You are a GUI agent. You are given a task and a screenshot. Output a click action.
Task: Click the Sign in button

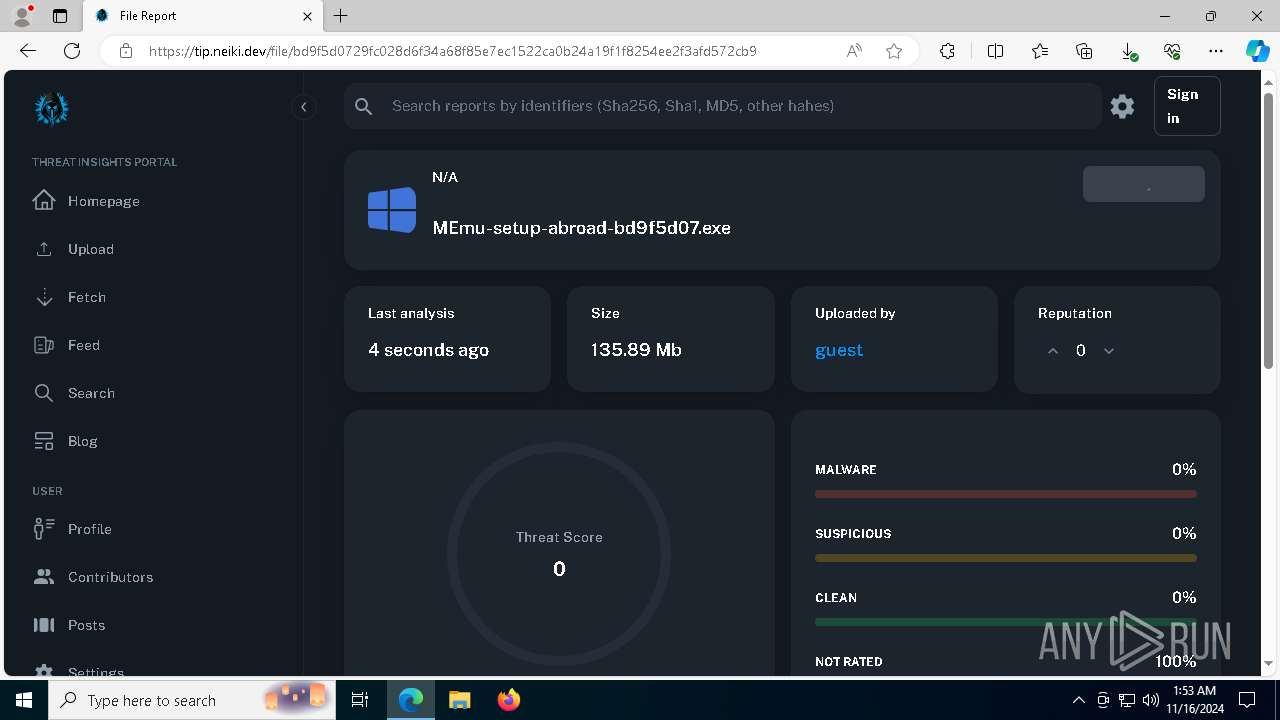(x=1187, y=106)
